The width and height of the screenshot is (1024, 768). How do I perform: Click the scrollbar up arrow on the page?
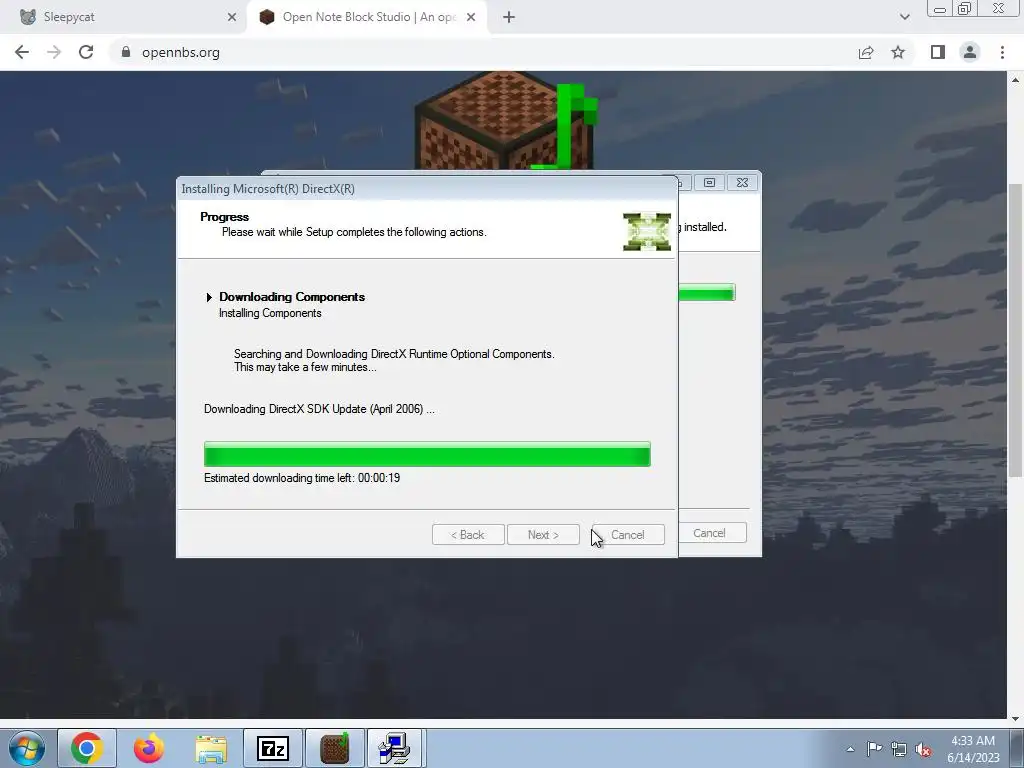point(1015,80)
